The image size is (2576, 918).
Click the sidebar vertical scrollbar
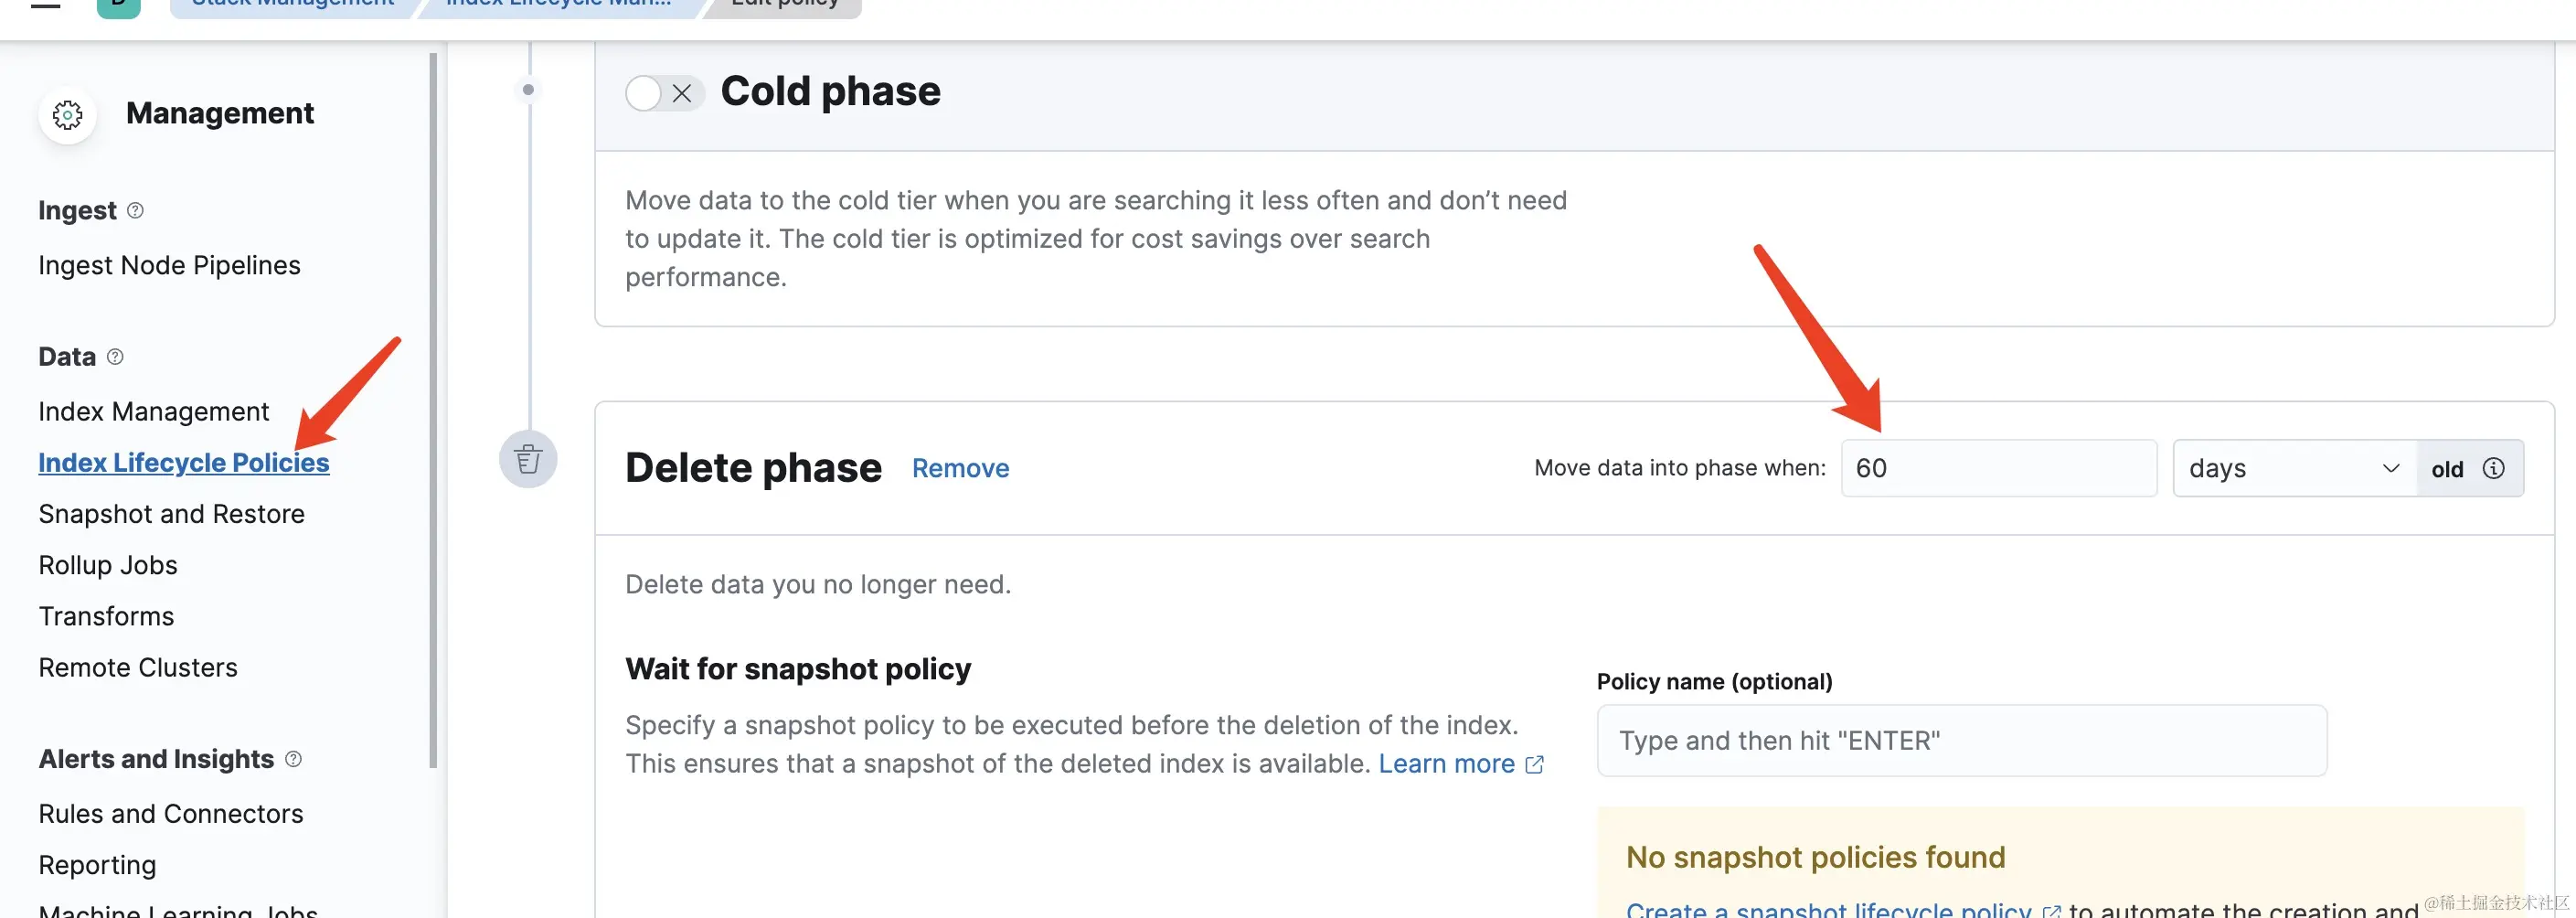433,400
